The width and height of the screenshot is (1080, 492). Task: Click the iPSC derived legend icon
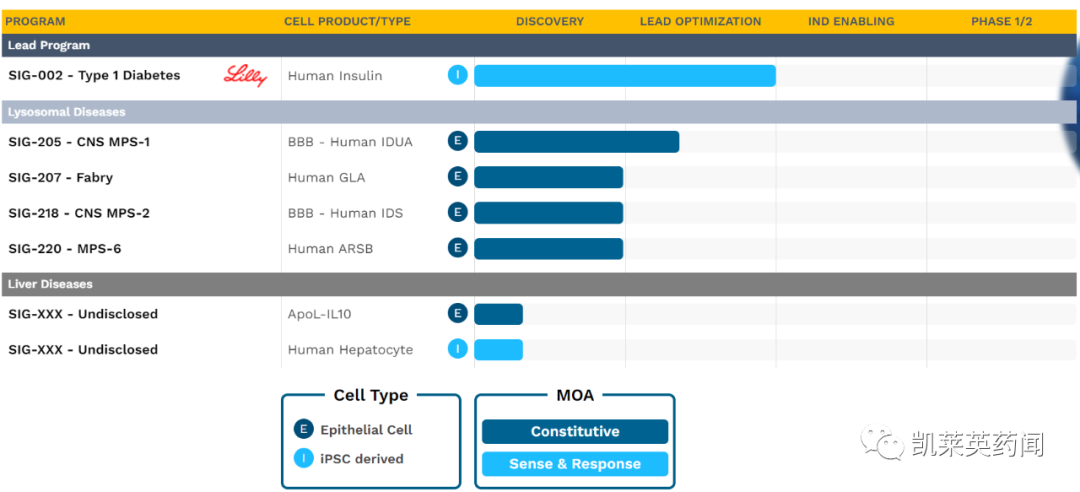304,458
